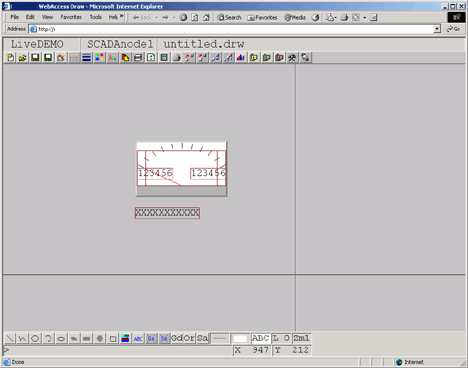Select the Line drawing tool
The width and height of the screenshot is (468, 368).
point(10,339)
